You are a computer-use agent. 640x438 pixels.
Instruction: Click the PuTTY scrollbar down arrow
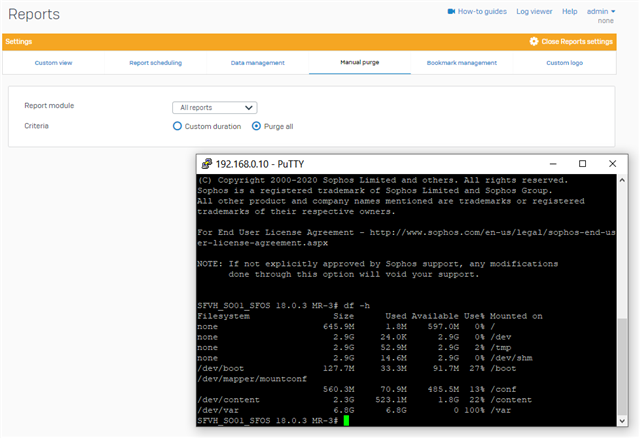[622, 421]
